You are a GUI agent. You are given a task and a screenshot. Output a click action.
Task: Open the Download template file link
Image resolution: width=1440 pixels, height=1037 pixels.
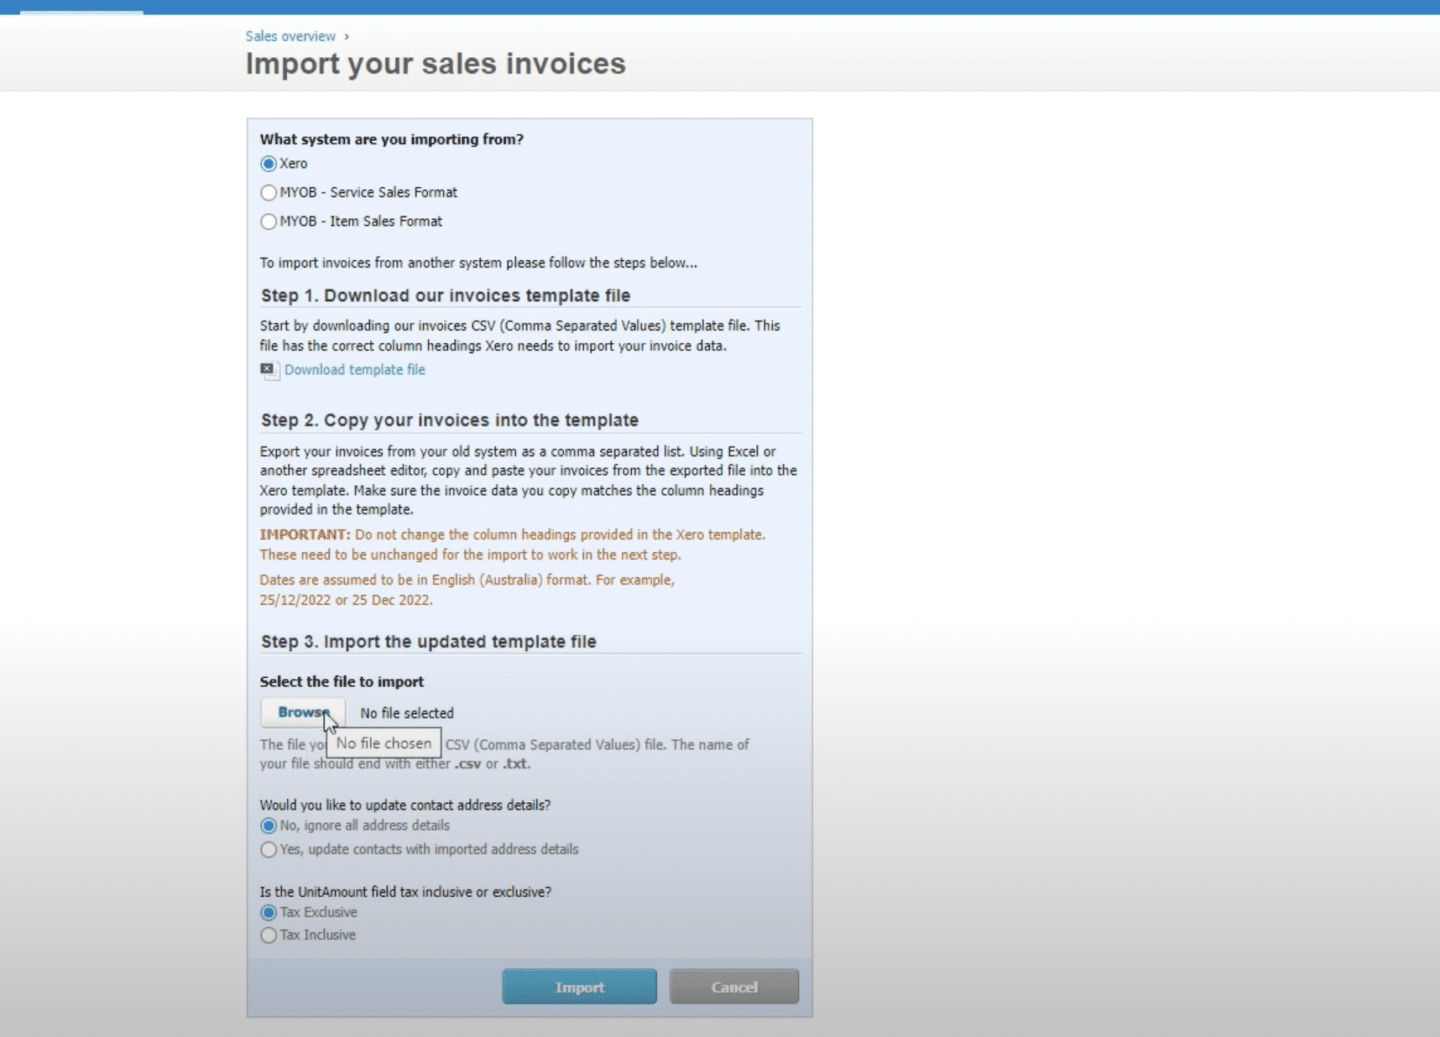(355, 370)
